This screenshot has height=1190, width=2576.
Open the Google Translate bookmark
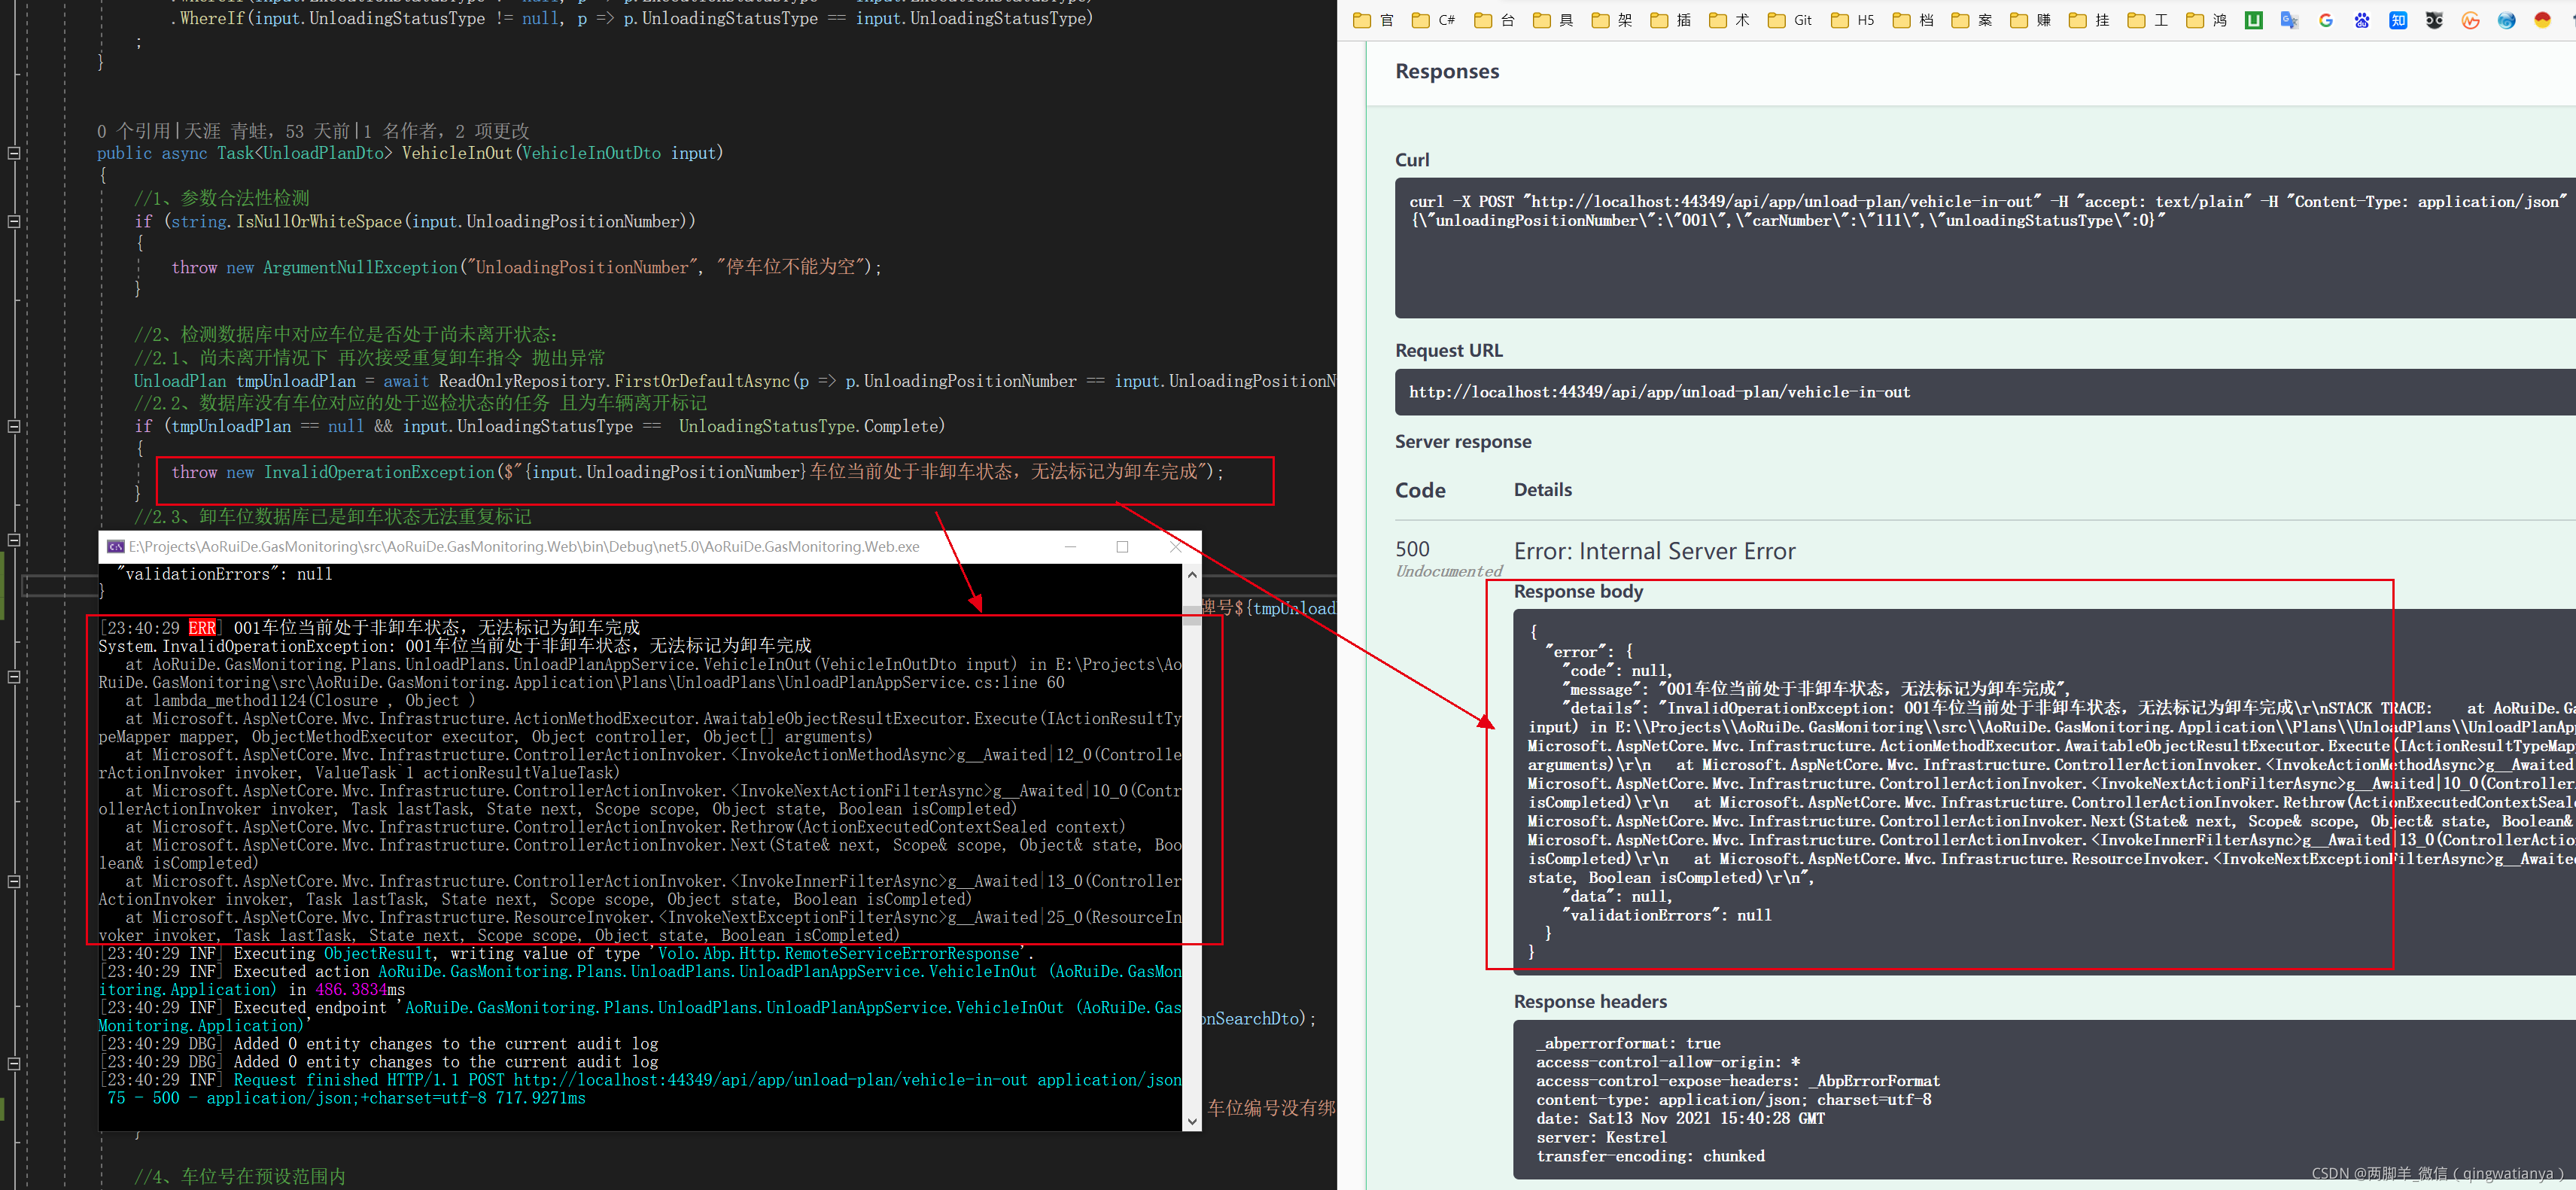coord(2290,20)
